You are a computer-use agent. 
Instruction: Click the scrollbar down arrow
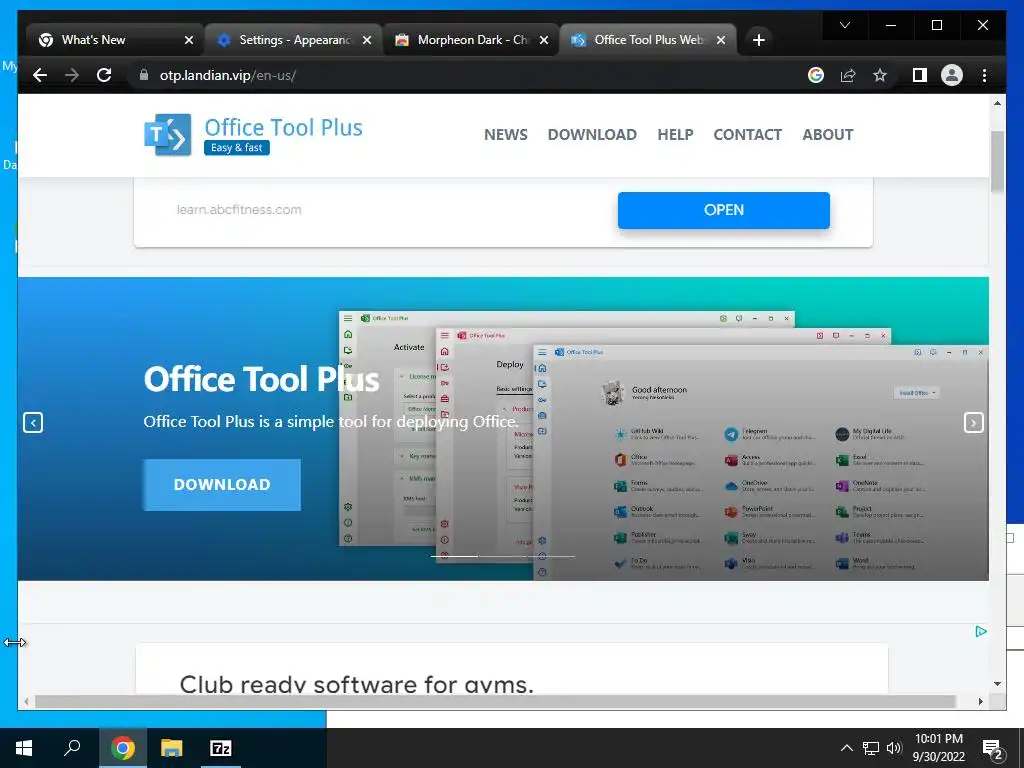(997, 684)
